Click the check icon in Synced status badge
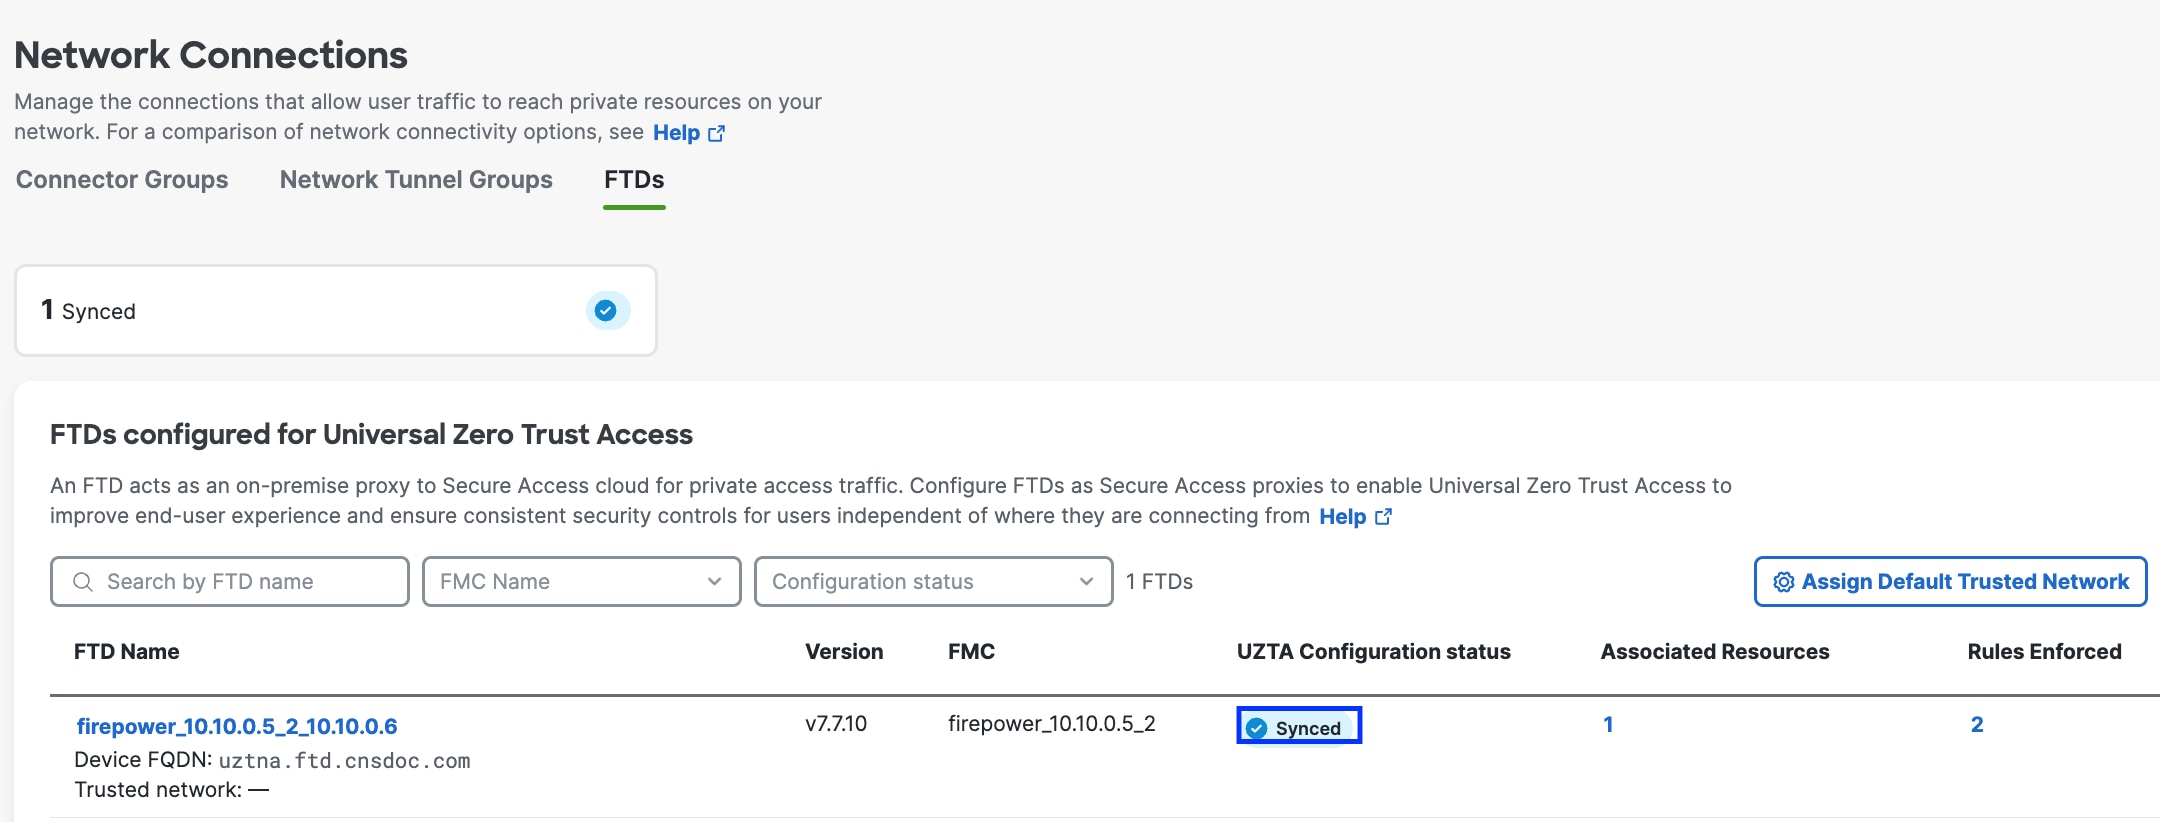Screen dimensions: 2160x822 (1257, 728)
